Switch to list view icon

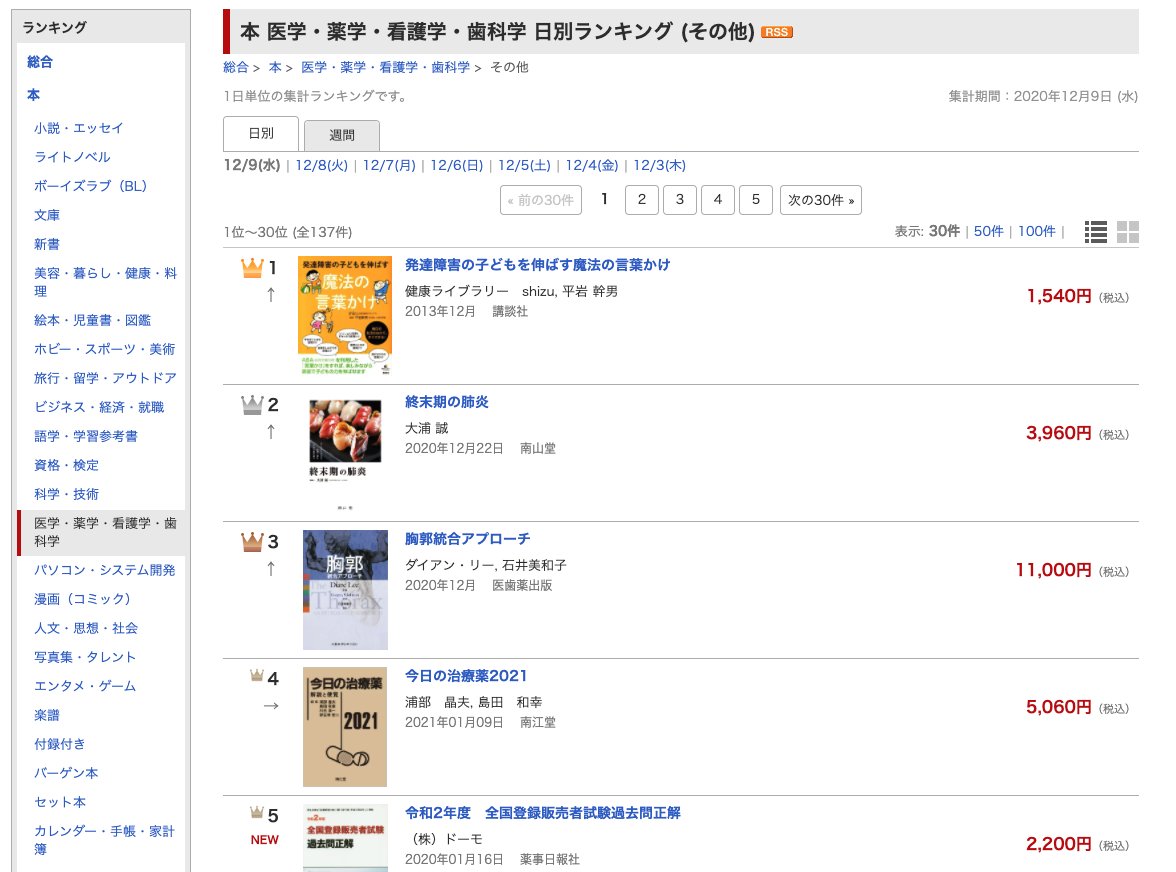[1096, 232]
